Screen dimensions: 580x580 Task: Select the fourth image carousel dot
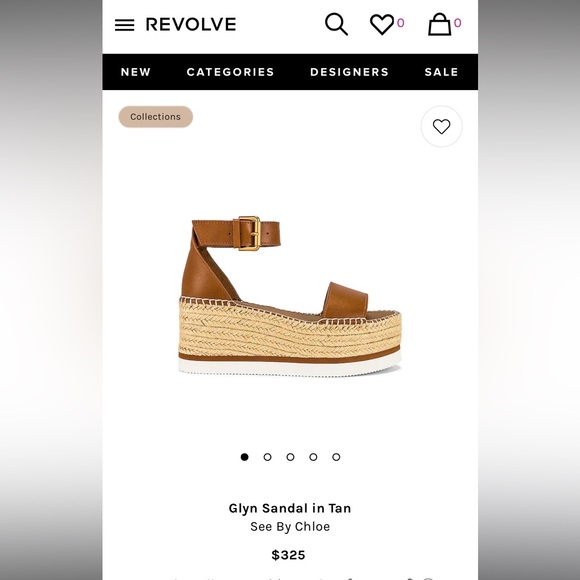coord(313,457)
